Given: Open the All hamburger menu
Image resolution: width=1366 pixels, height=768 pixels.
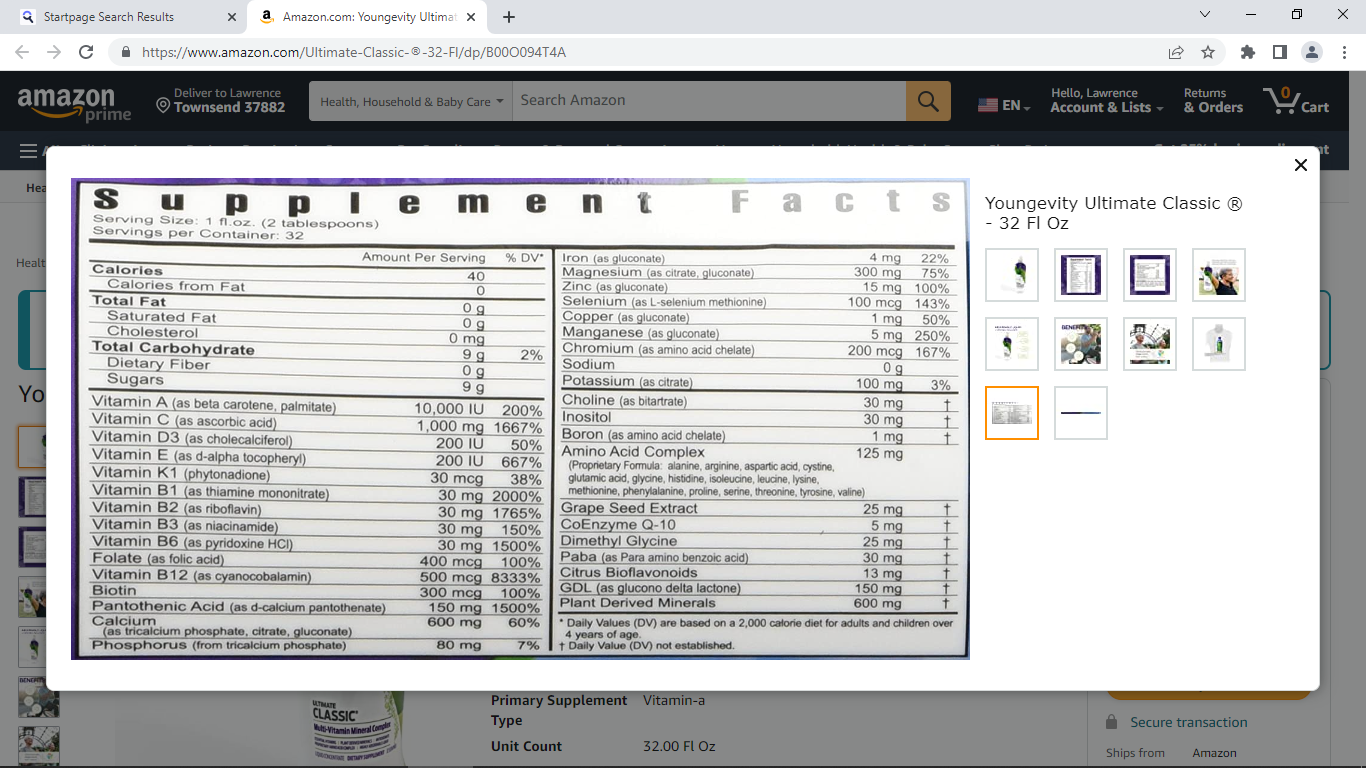Looking at the screenshot, I should (28, 152).
